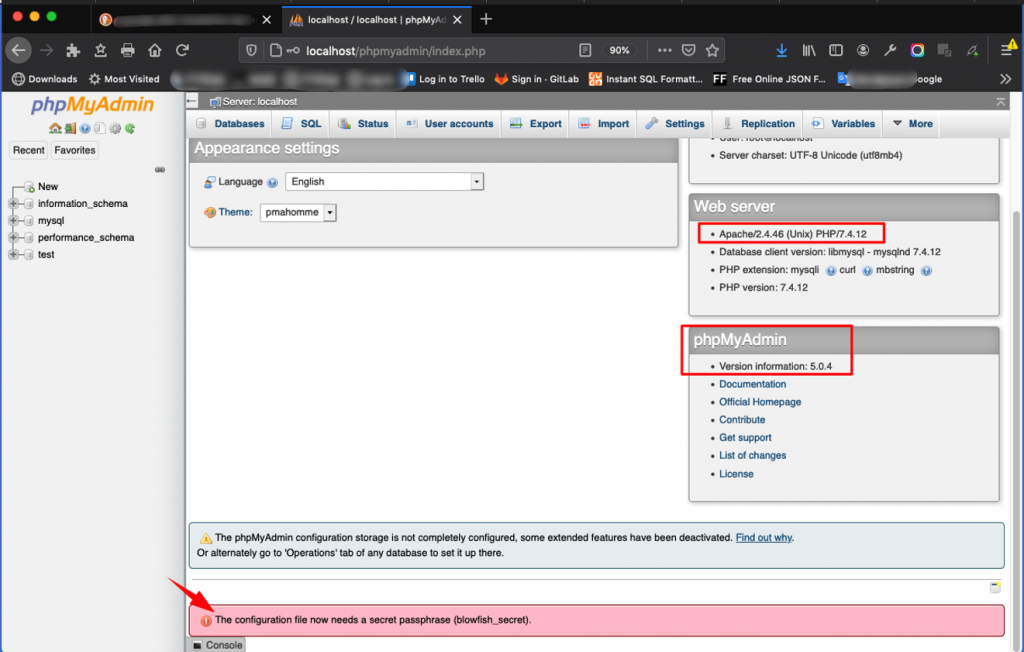Screen dimensions: 1024x652
Task: Open the browser extensions puzzle icon
Action: click(73, 50)
